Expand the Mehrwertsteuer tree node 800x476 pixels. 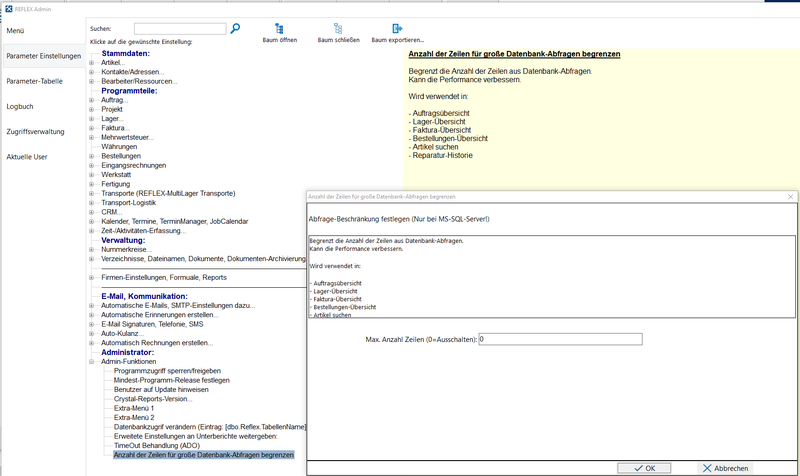[x=92, y=137]
